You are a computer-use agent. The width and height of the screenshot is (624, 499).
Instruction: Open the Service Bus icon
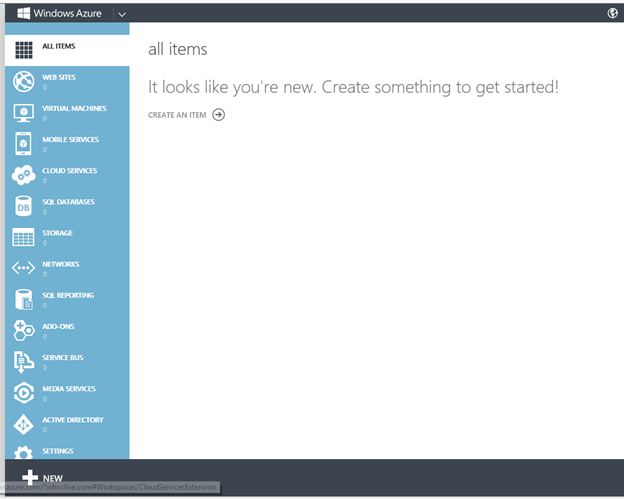tap(23, 362)
